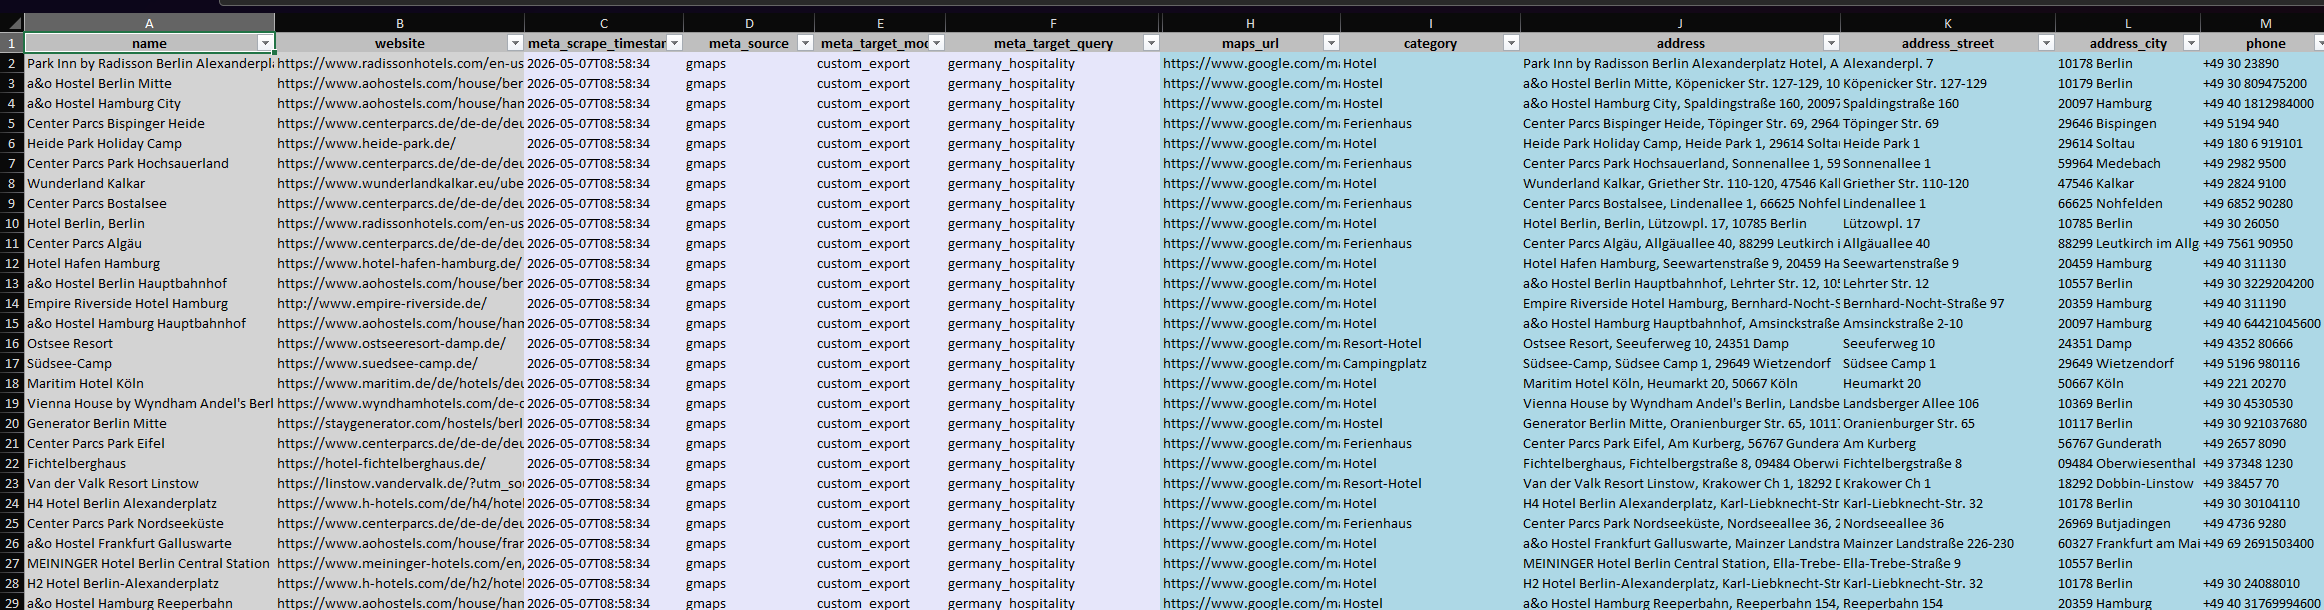Click the 'Alexanderpl. 7' street cell

coord(1948,63)
